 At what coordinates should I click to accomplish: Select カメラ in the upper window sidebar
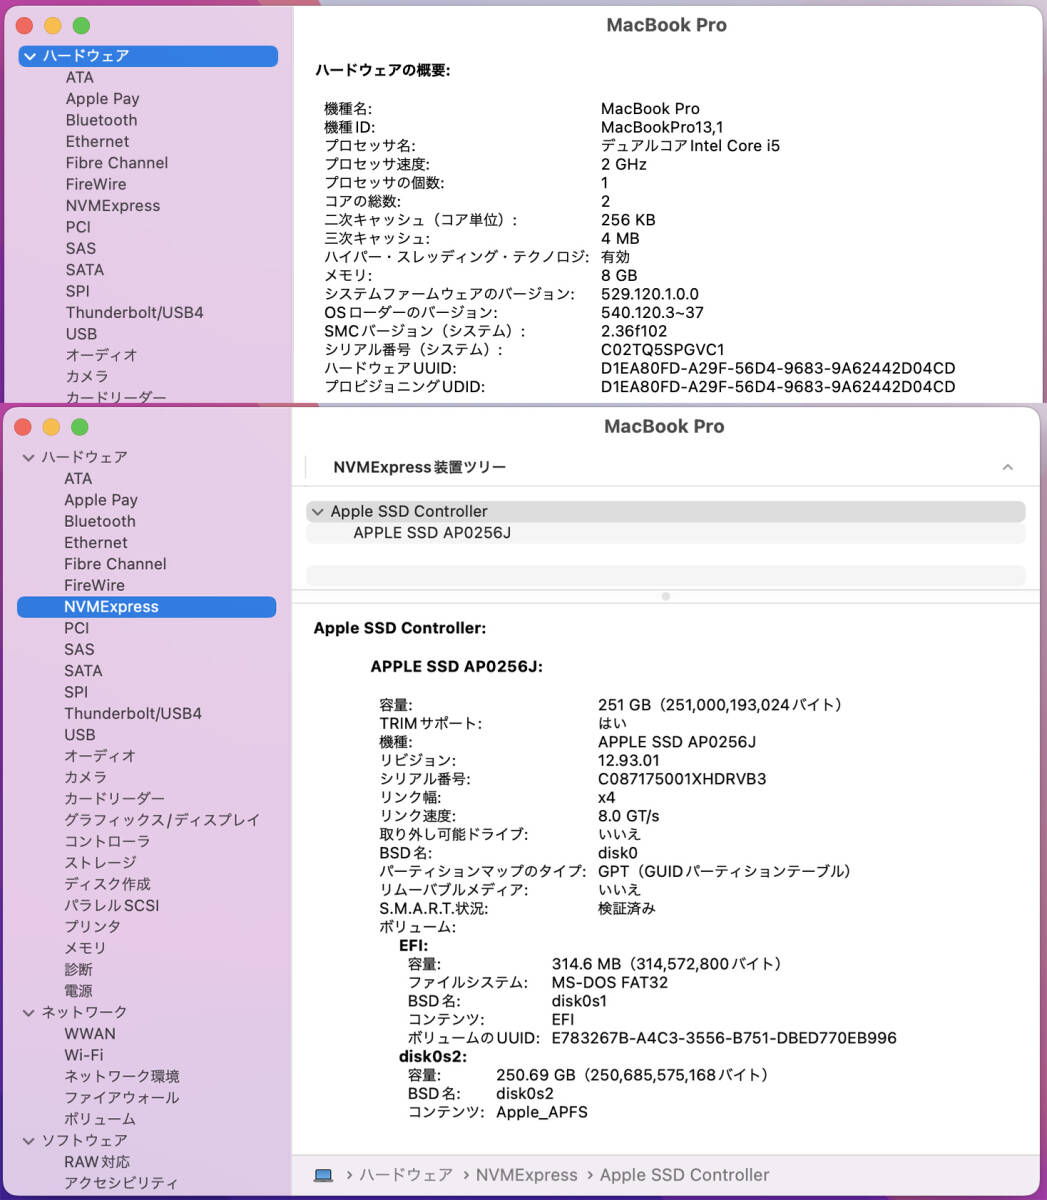[87, 376]
